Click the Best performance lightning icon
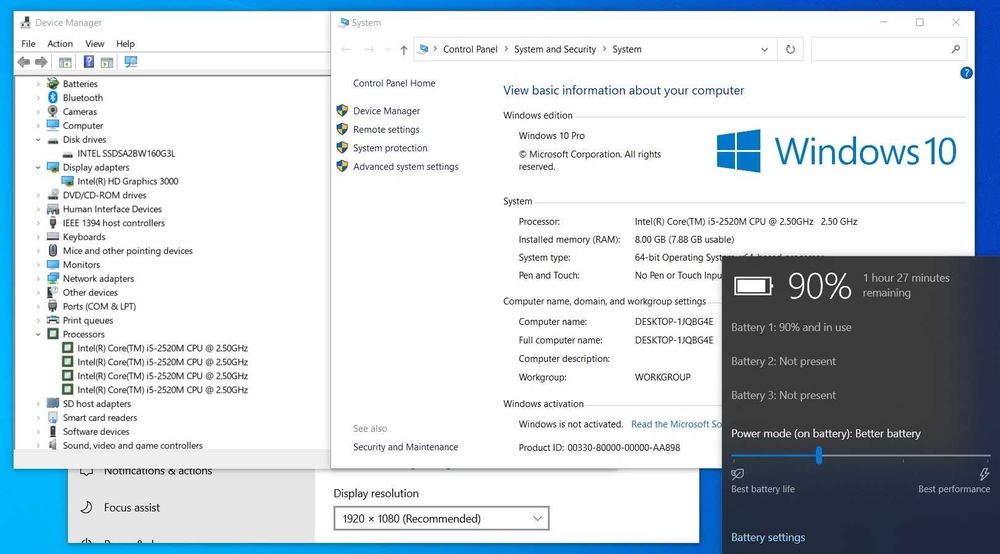1000x554 pixels. click(x=984, y=474)
